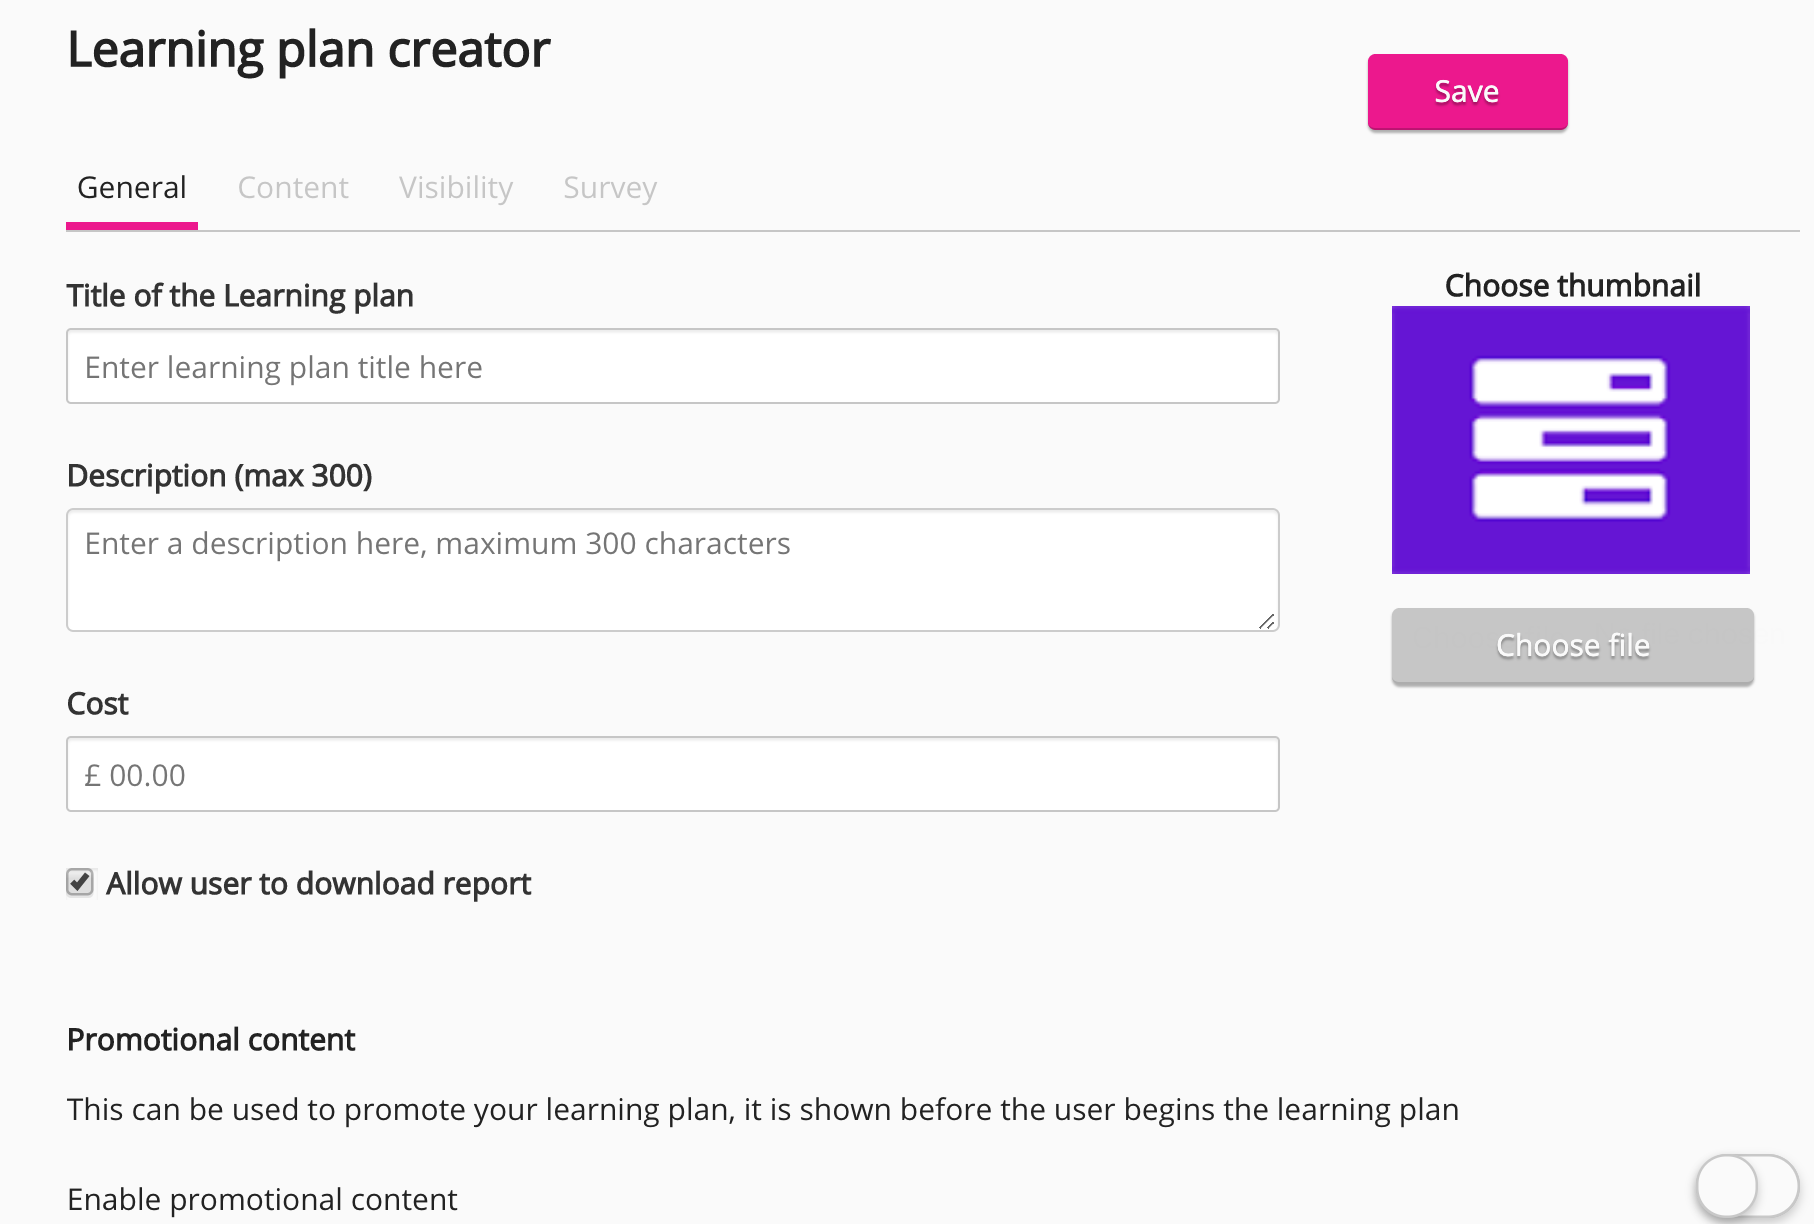Click the pink Save button
Image resolution: width=1814 pixels, height=1224 pixels.
coord(1467,92)
